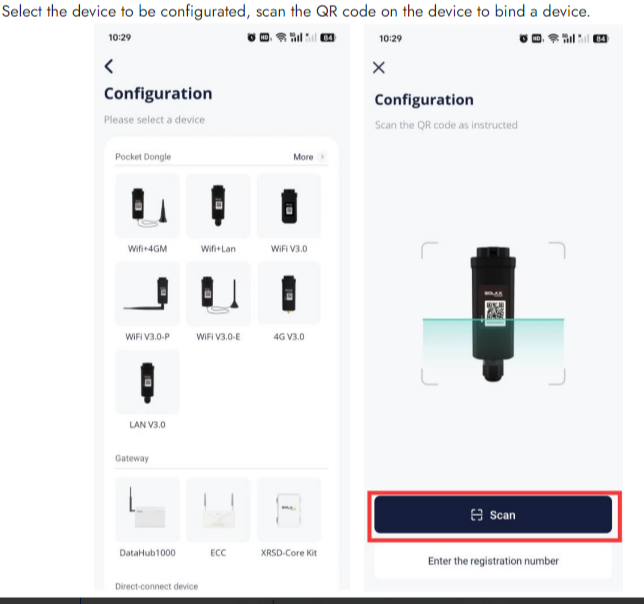Close the QR scan configuration screen
The image size is (644, 604).
click(x=379, y=67)
